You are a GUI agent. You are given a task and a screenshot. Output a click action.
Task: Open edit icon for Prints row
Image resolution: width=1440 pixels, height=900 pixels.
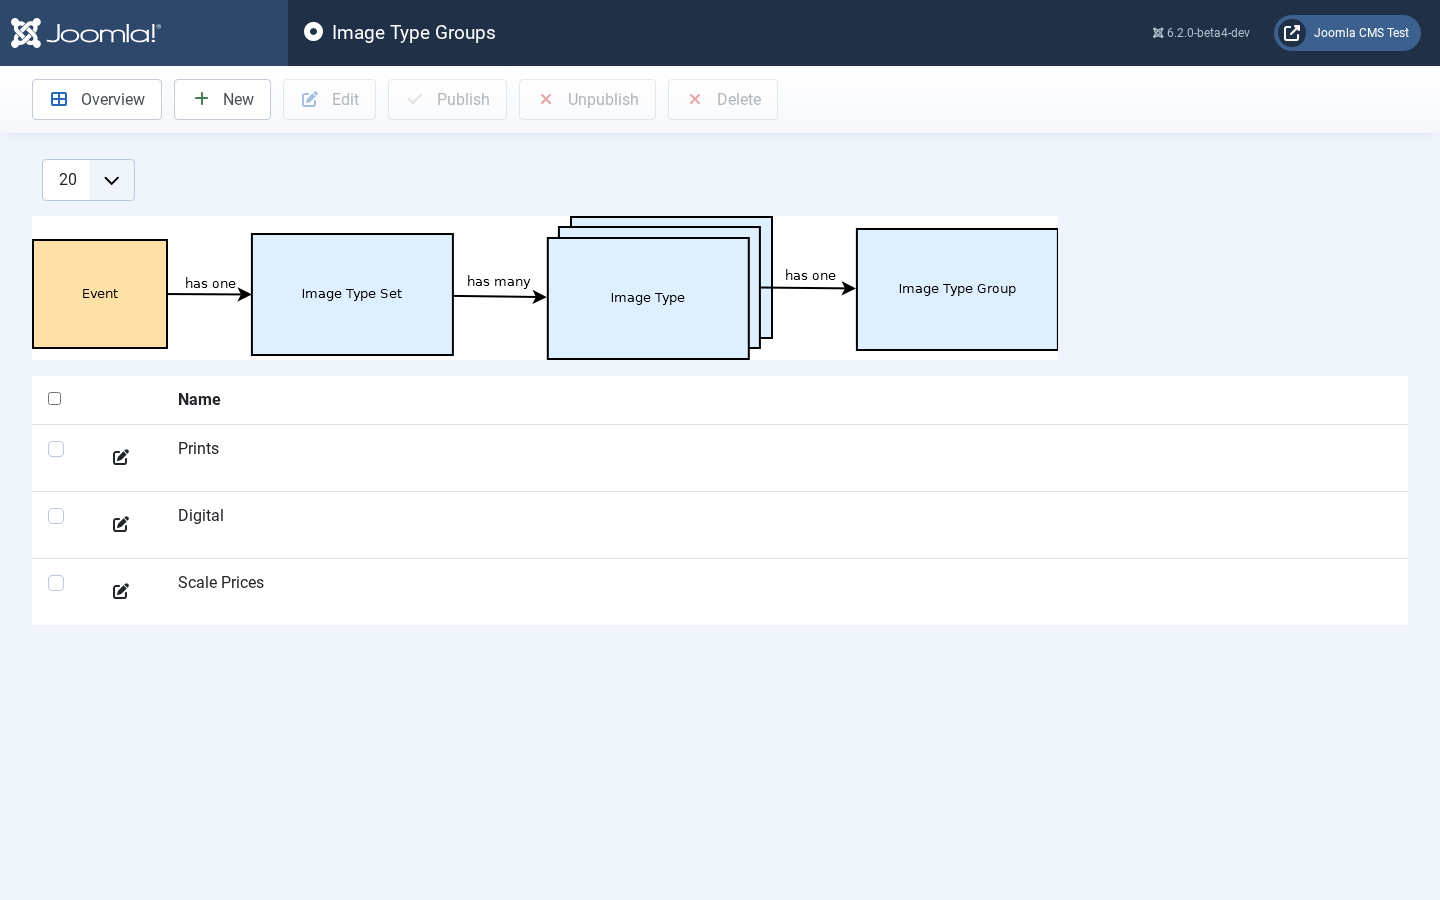point(121,457)
